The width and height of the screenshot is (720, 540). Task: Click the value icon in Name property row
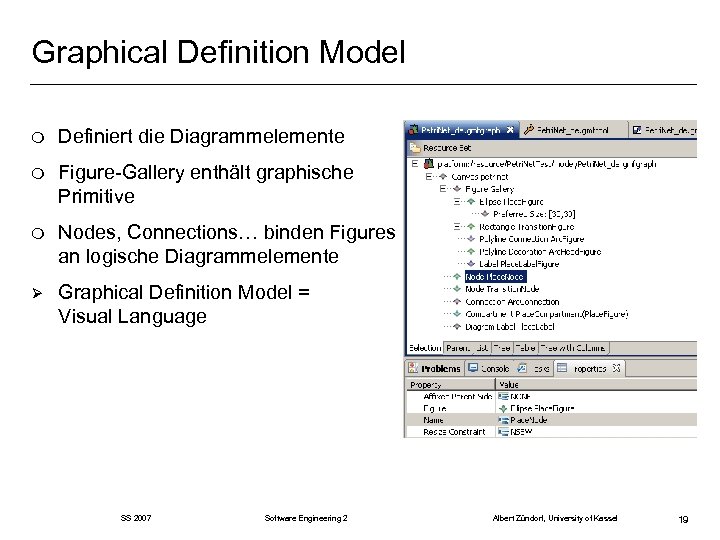click(x=504, y=420)
